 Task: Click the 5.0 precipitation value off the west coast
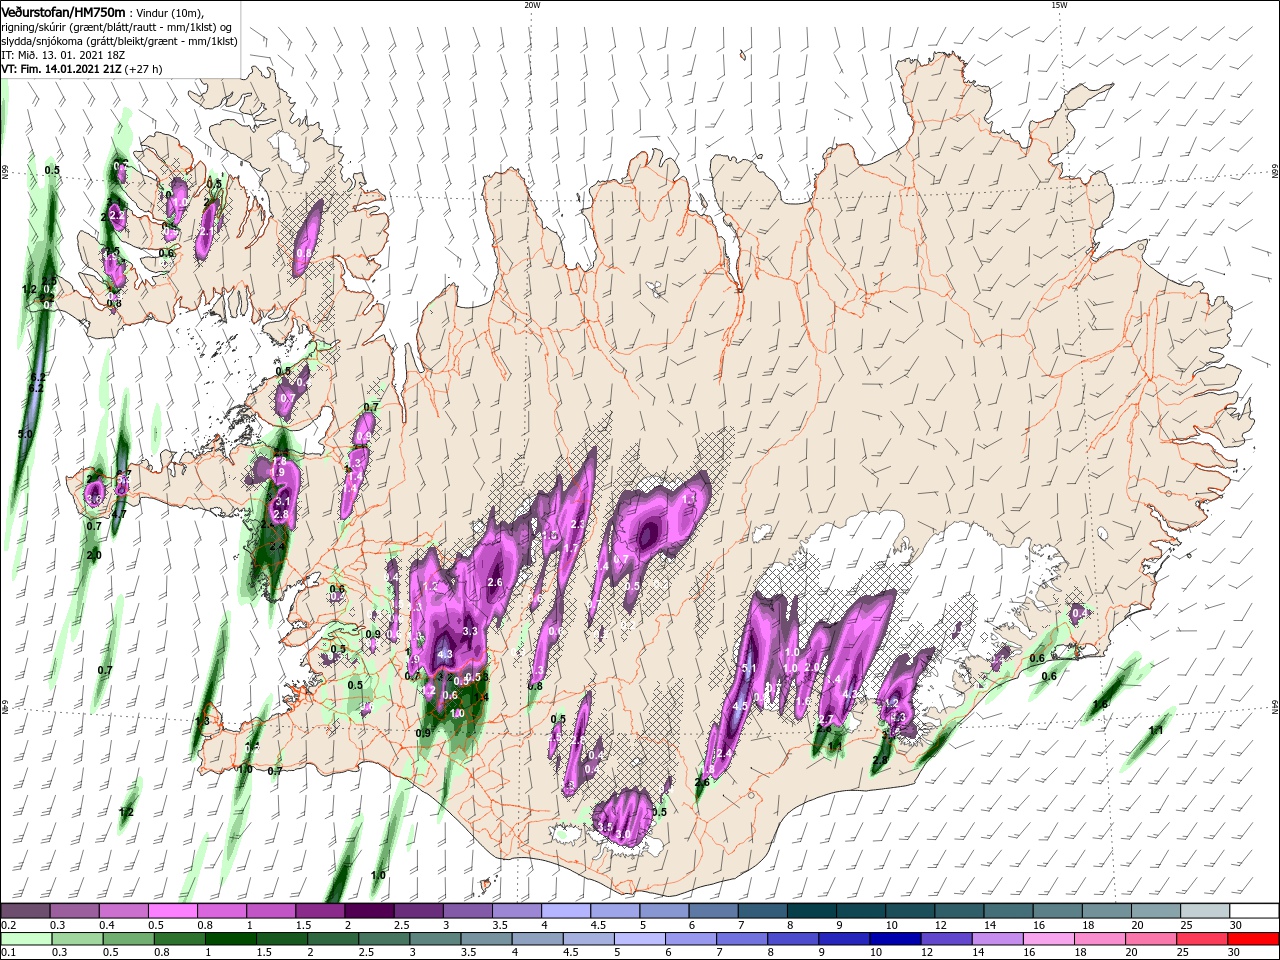pyautogui.click(x=25, y=434)
